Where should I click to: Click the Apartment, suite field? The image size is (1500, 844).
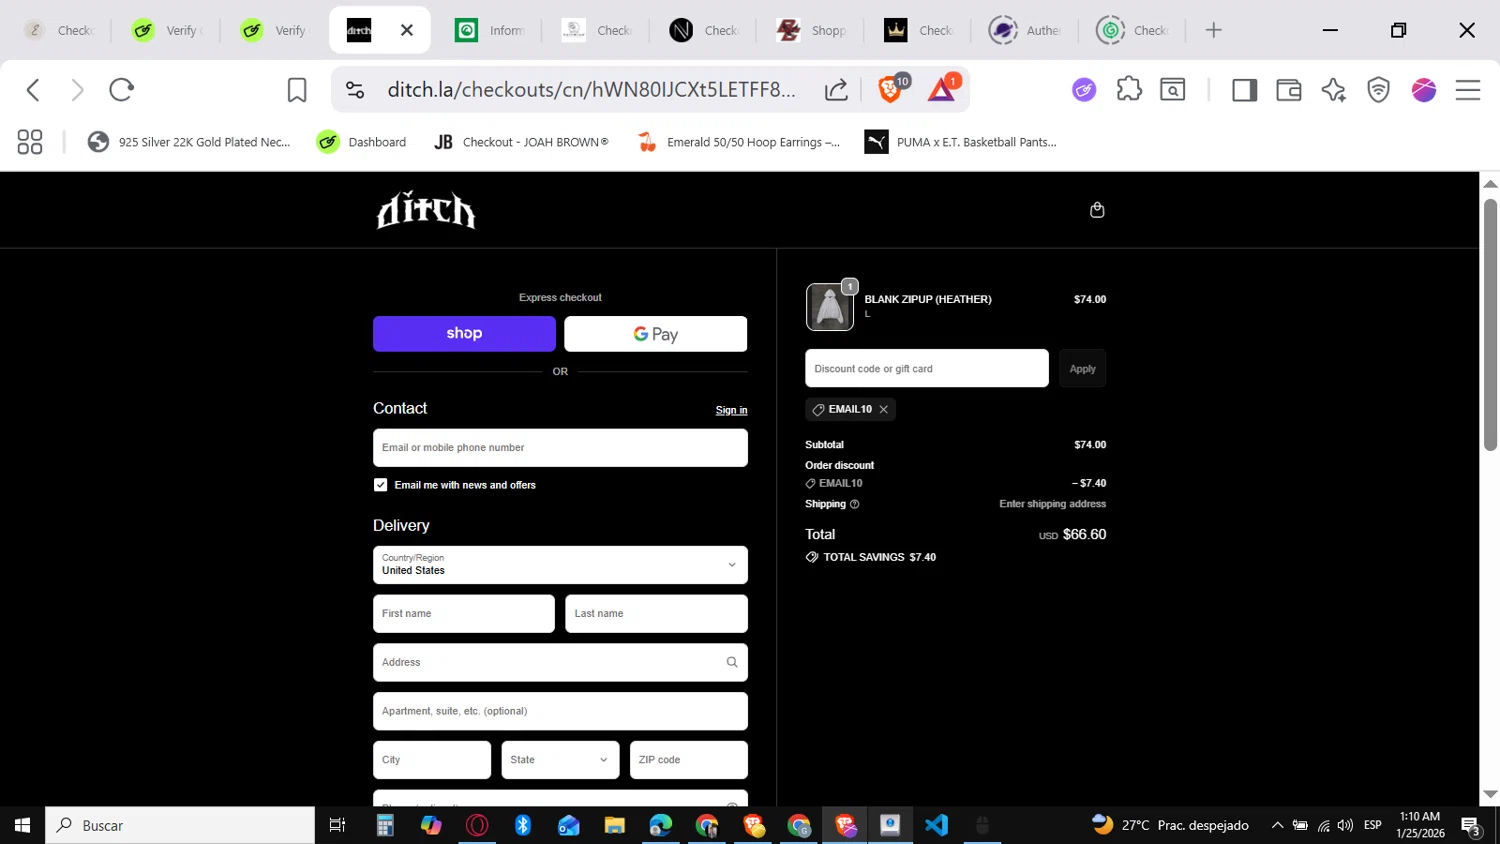(560, 711)
